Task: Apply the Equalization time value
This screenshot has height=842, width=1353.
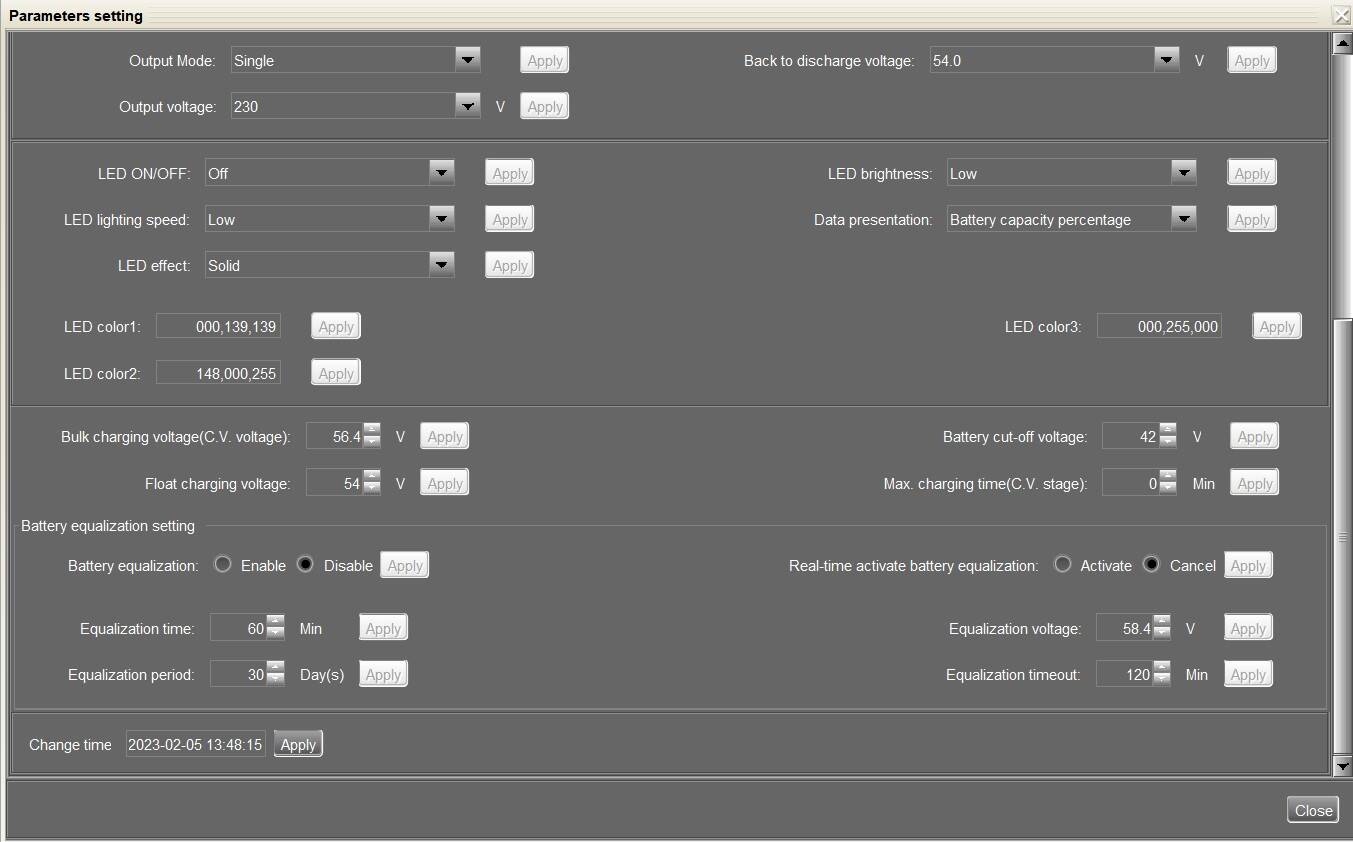Action: coord(383,628)
